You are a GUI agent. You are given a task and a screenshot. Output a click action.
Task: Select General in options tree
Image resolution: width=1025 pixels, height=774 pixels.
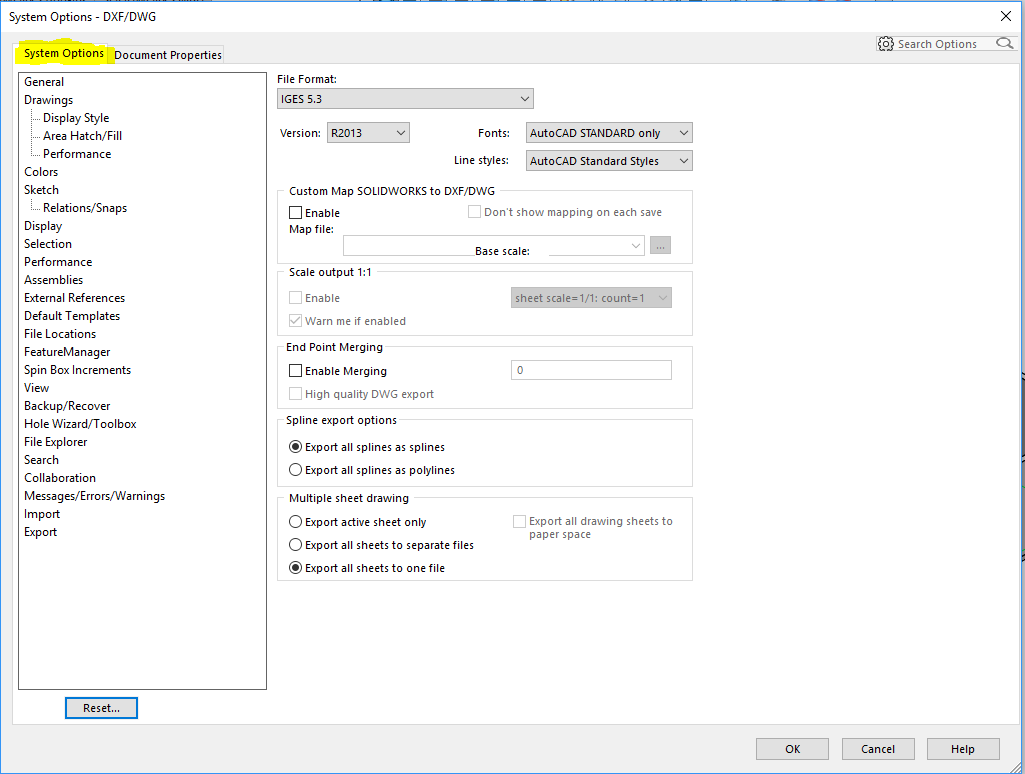pyautogui.click(x=44, y=82)
